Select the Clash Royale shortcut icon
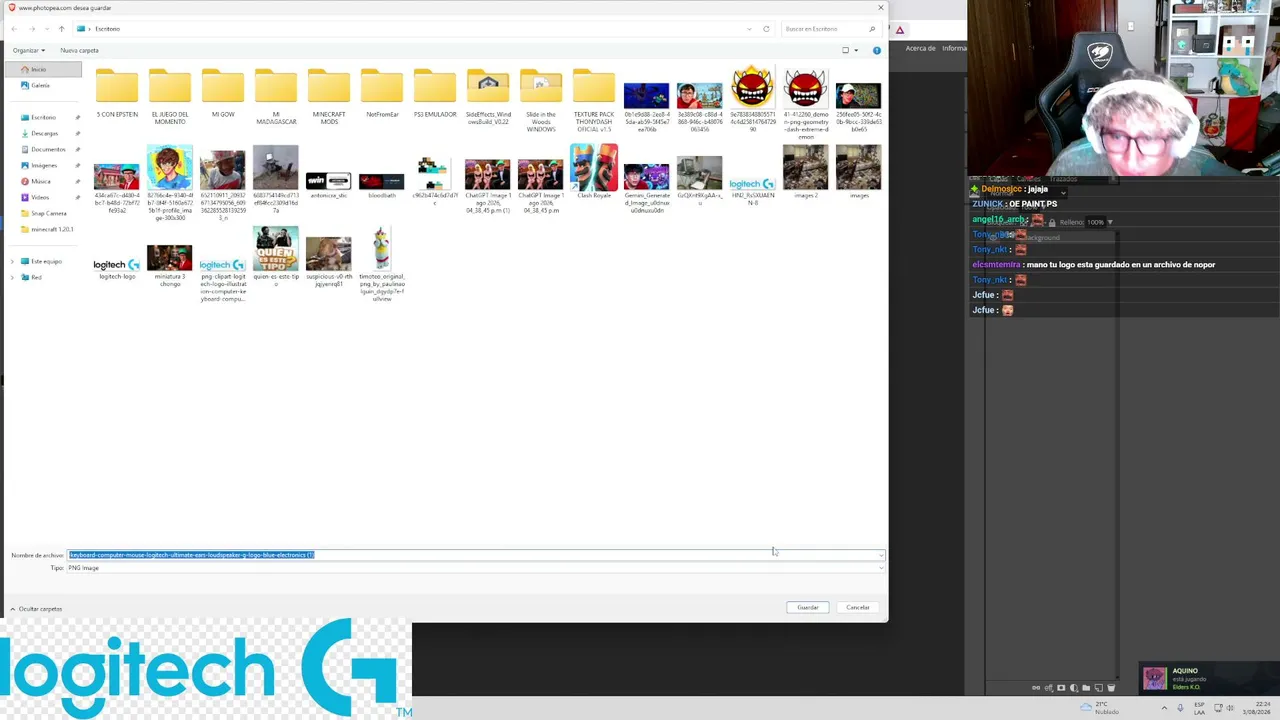 [594, 171]
